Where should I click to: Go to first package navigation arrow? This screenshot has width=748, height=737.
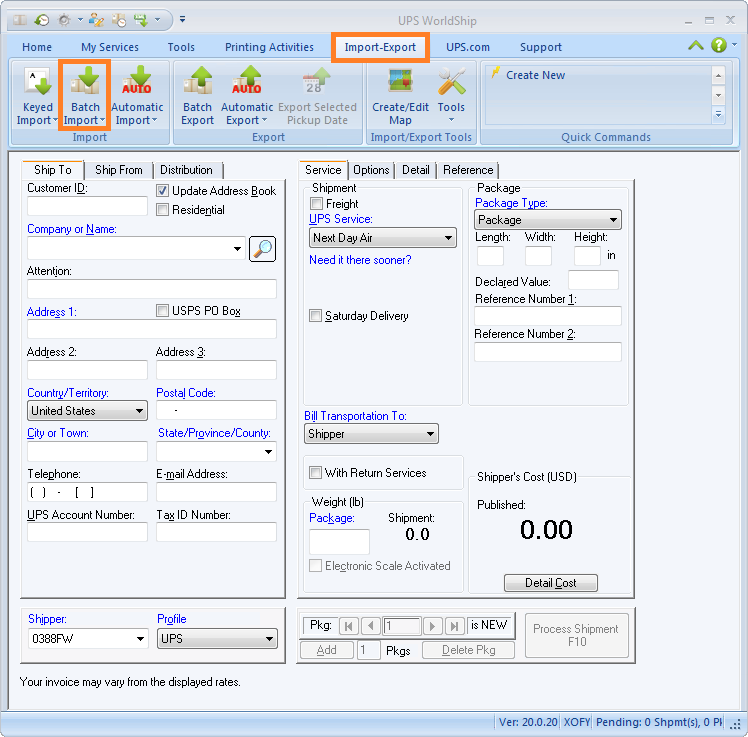(x=349, y=626)
